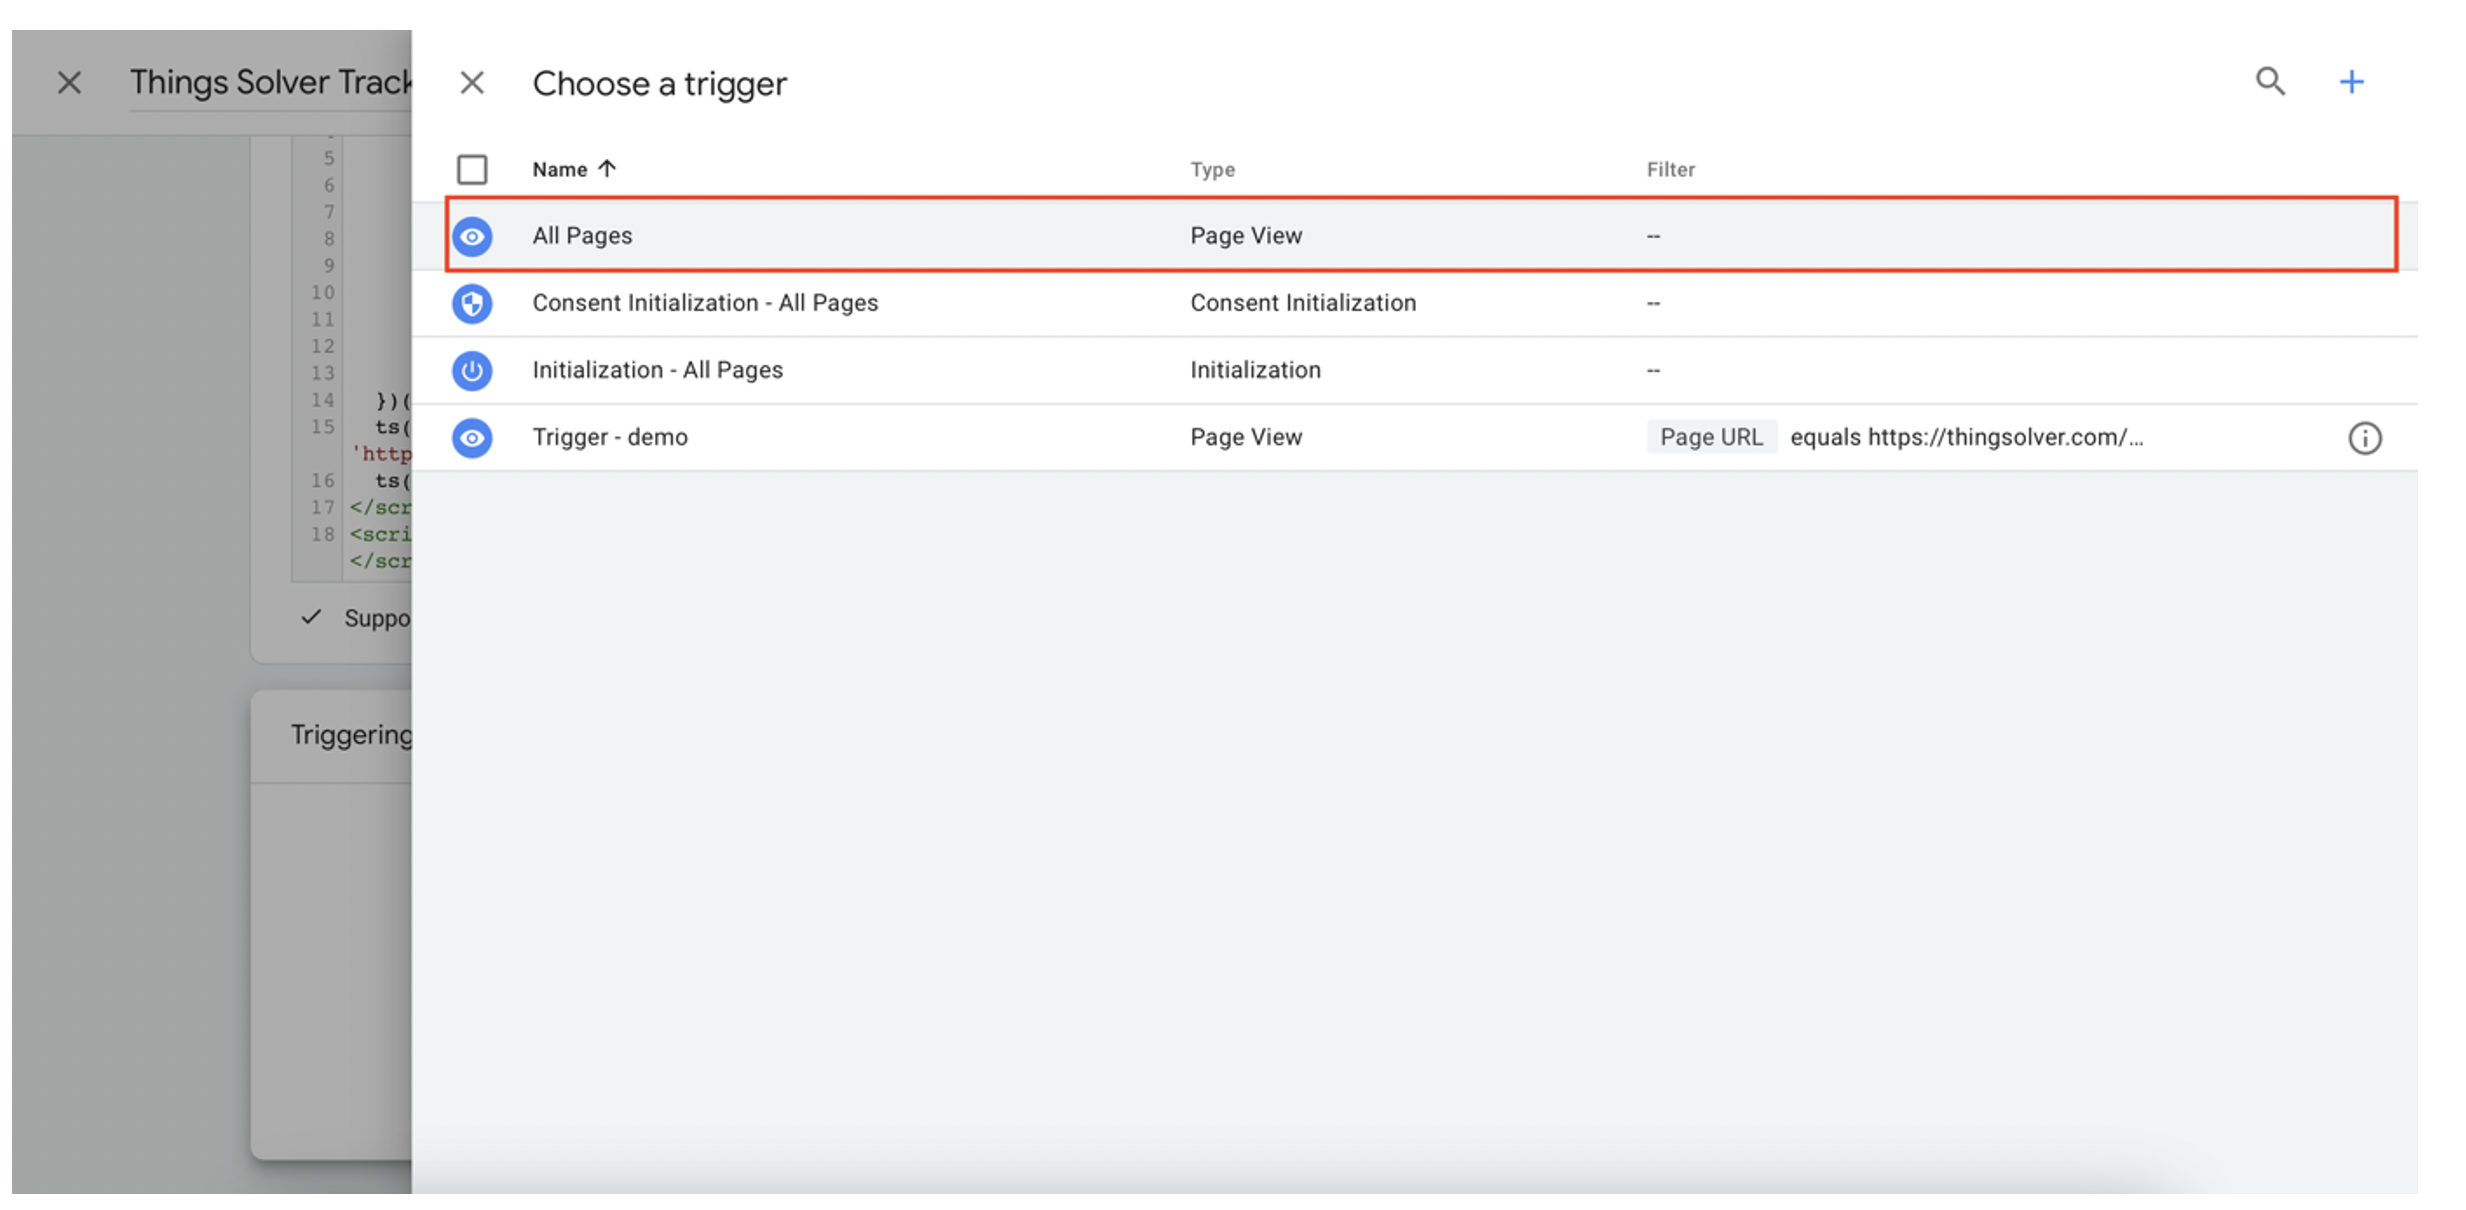
Task: Click the Filter column header
Action: click(x=1670, y=169)
